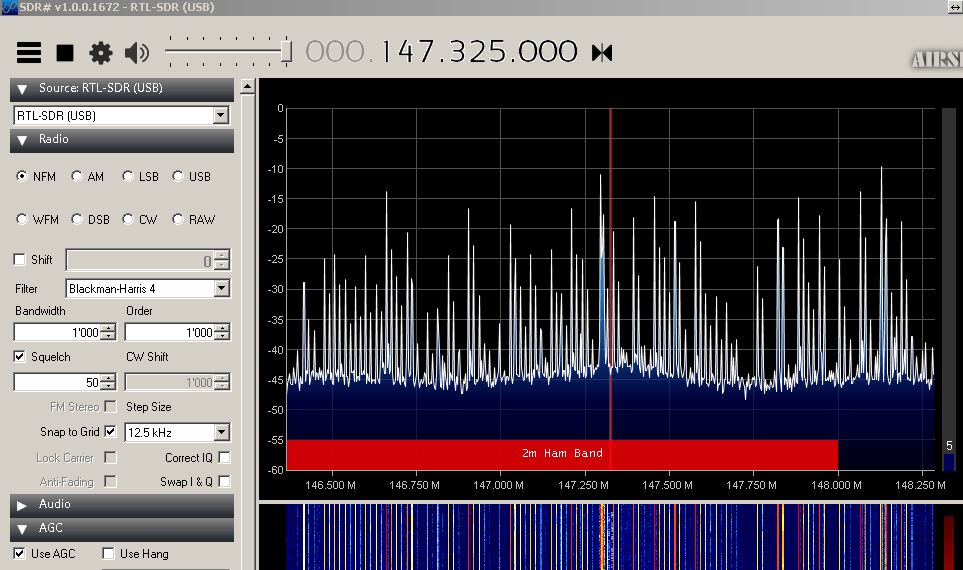The height and width of the screenshot is (570, 963).
Task: Increase Bandwidth with the up stepper arrow
Action: pos(108,328)
